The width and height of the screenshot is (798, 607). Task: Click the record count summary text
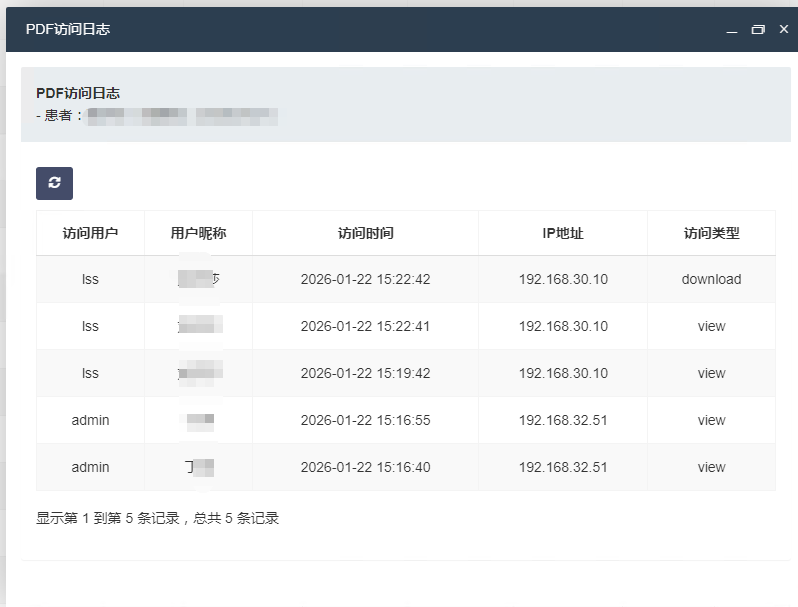(157, 518)
